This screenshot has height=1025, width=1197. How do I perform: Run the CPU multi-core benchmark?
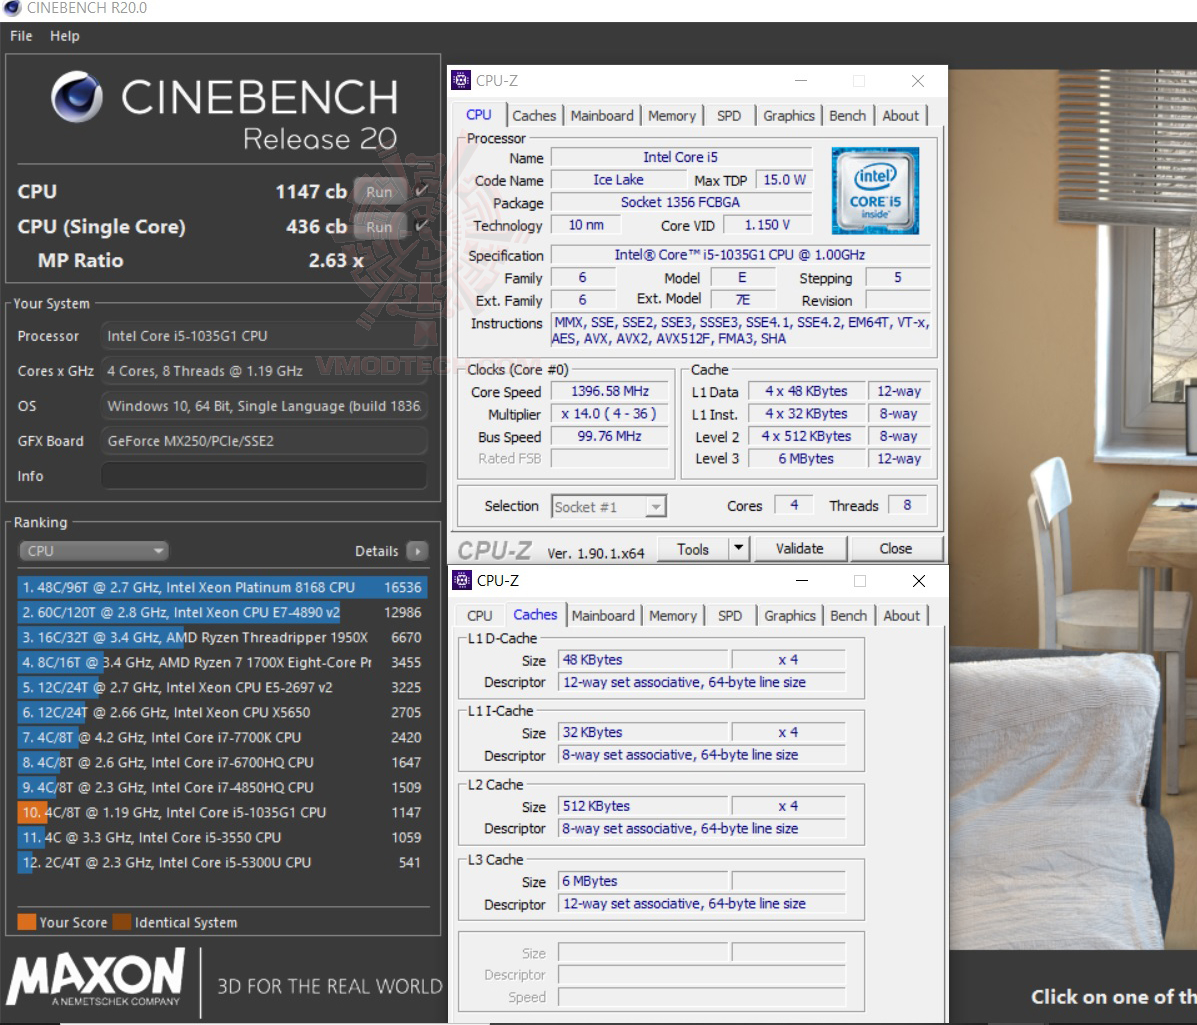[379, 192]
